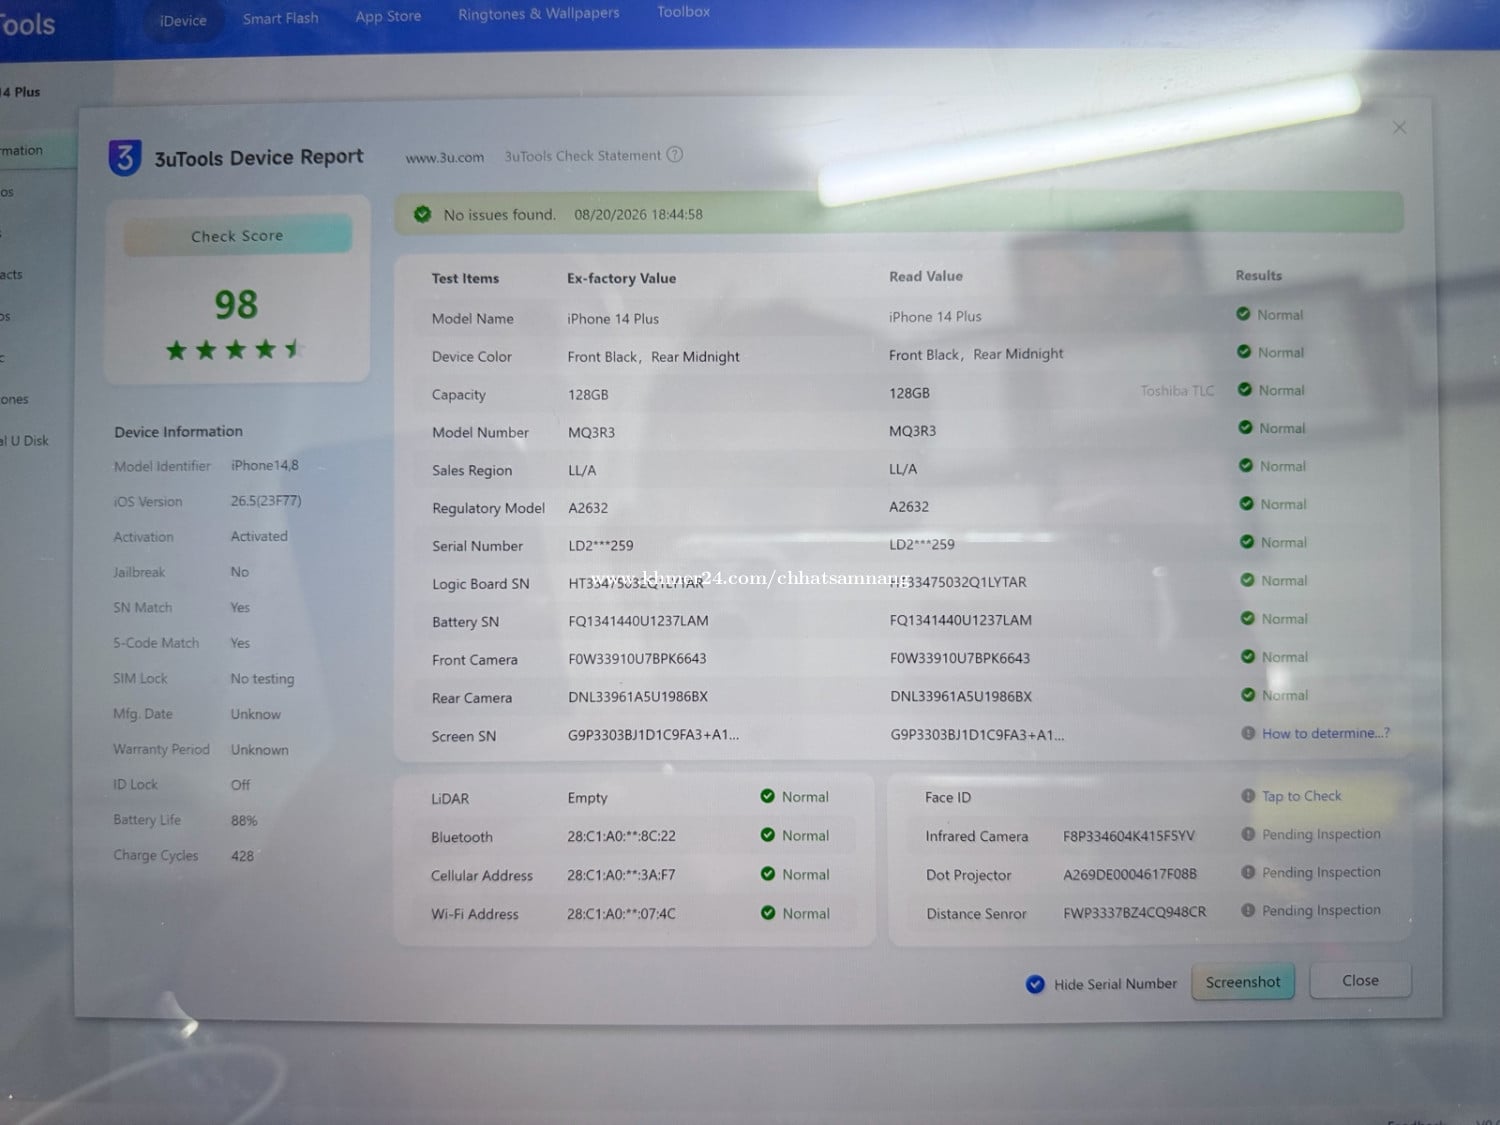Screen dimensions: 1500x1125
Task: Click the iOS Version value 26.5(23F77)
Action: 266,501
